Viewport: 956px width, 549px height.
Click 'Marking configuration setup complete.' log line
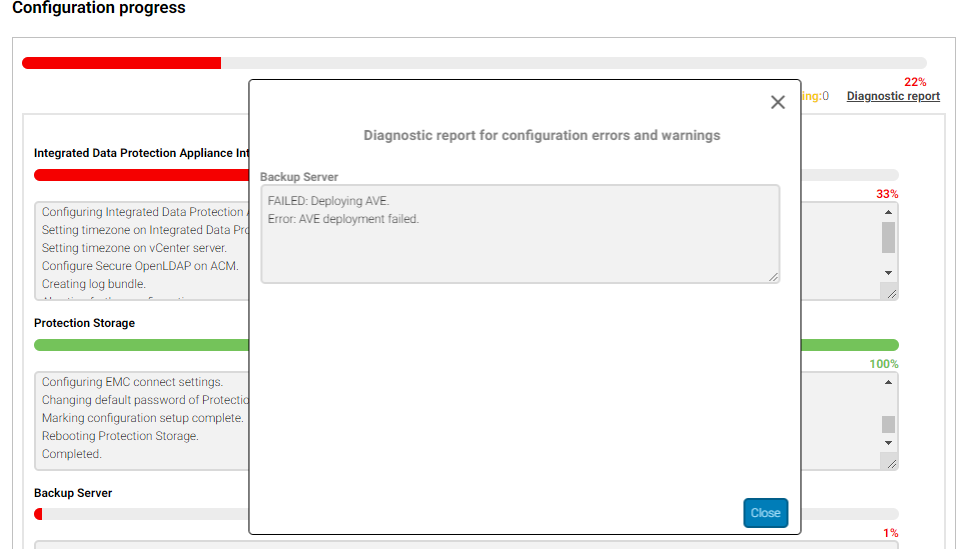coord(143,418)
